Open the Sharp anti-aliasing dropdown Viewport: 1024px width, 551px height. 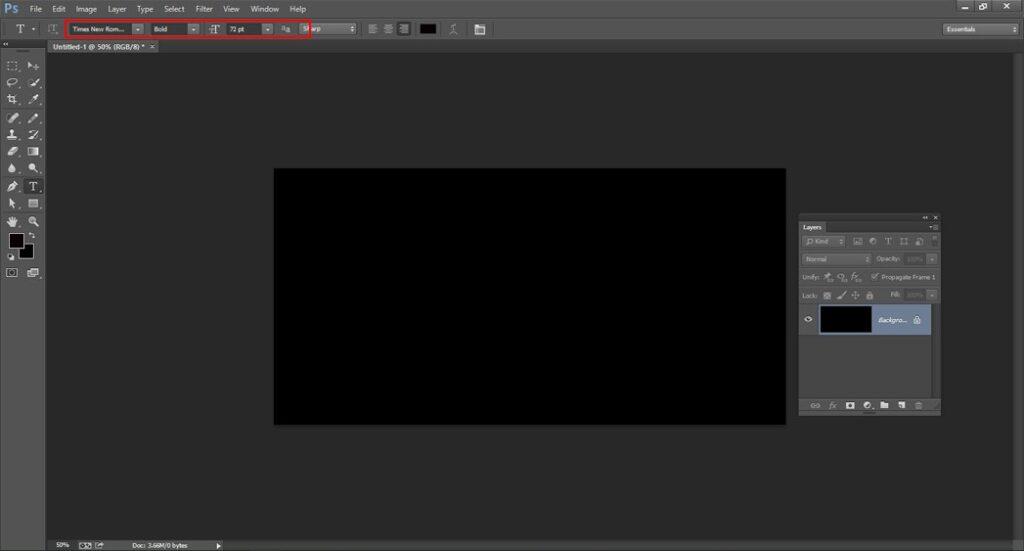click(x=328, y=29)
